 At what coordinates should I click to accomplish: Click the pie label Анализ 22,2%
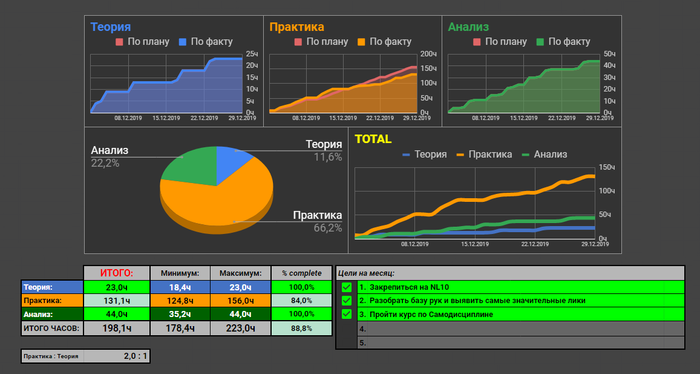[109, 157]
